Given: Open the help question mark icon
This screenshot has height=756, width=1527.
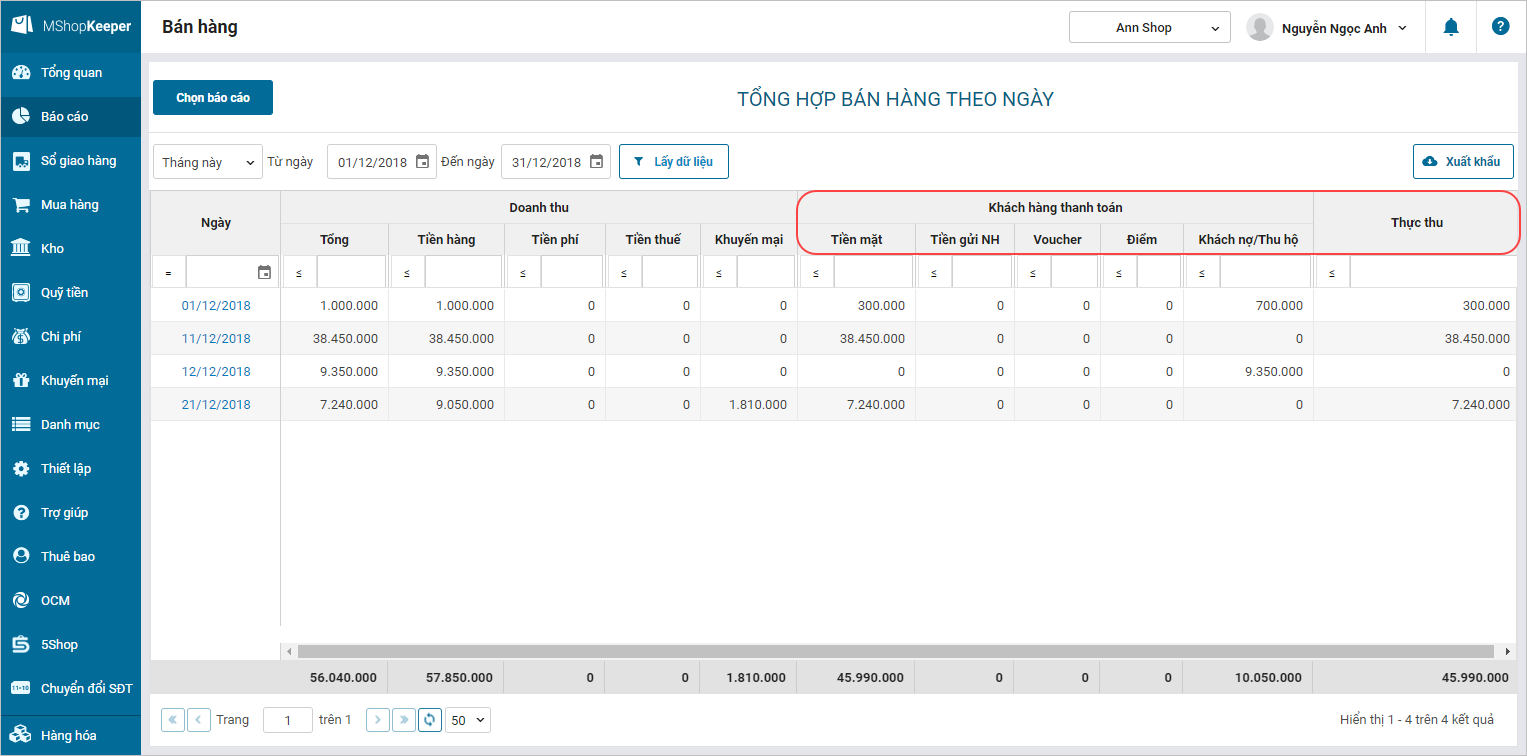Looking at the screenshot, I should tap(1500, 27).
